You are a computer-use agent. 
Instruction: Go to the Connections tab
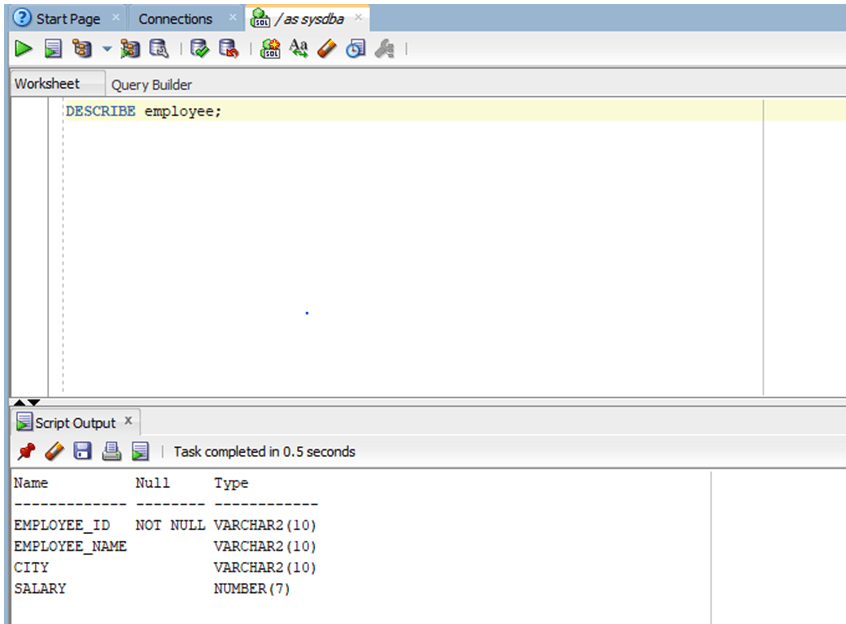click(177, 17)
